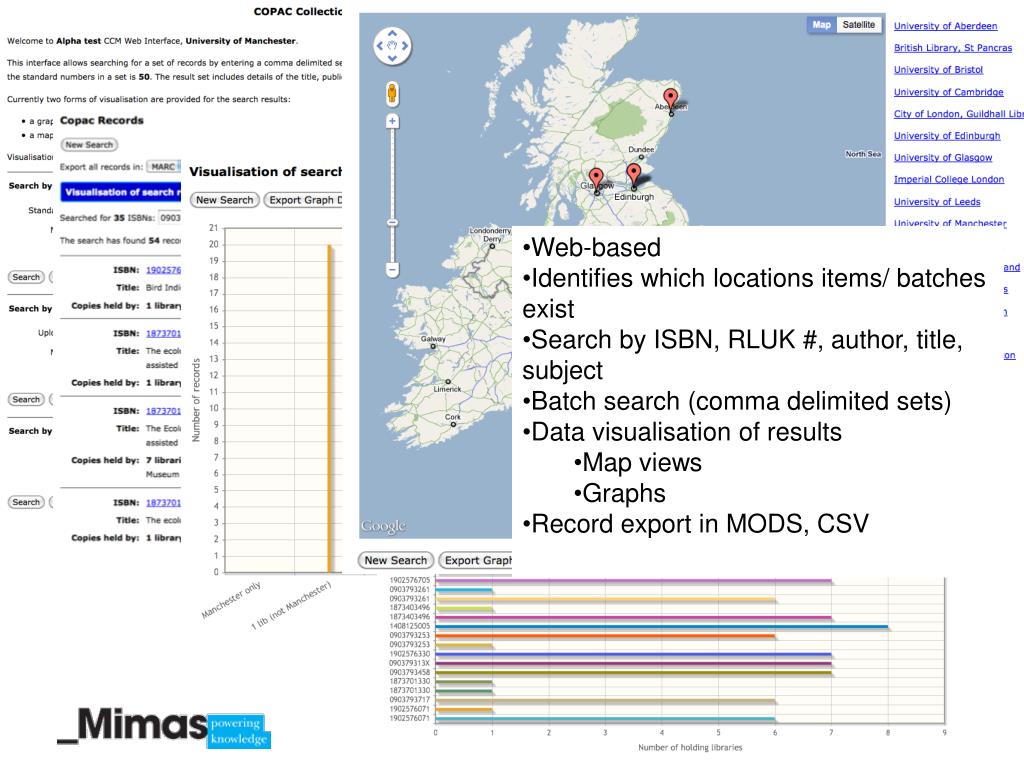
Task: Click New Search below the map
Action: (x=396, y=560)
